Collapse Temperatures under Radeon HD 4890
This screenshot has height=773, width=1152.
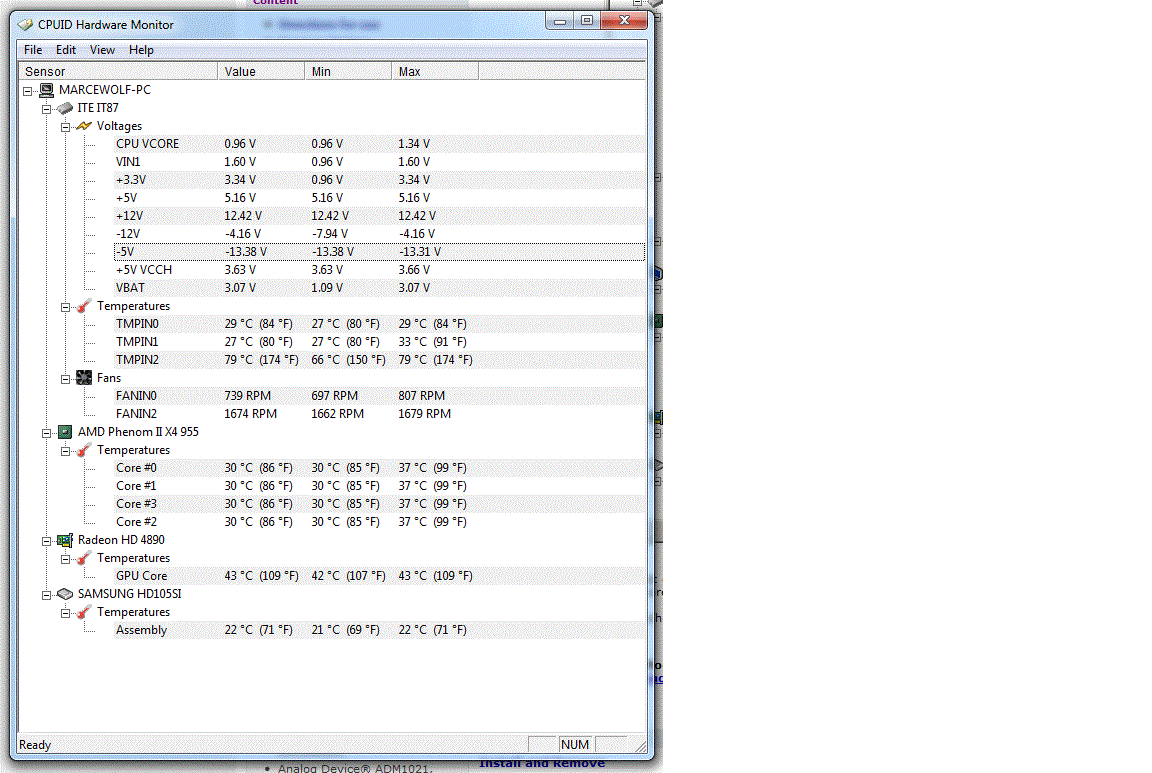tap(65, 559)
